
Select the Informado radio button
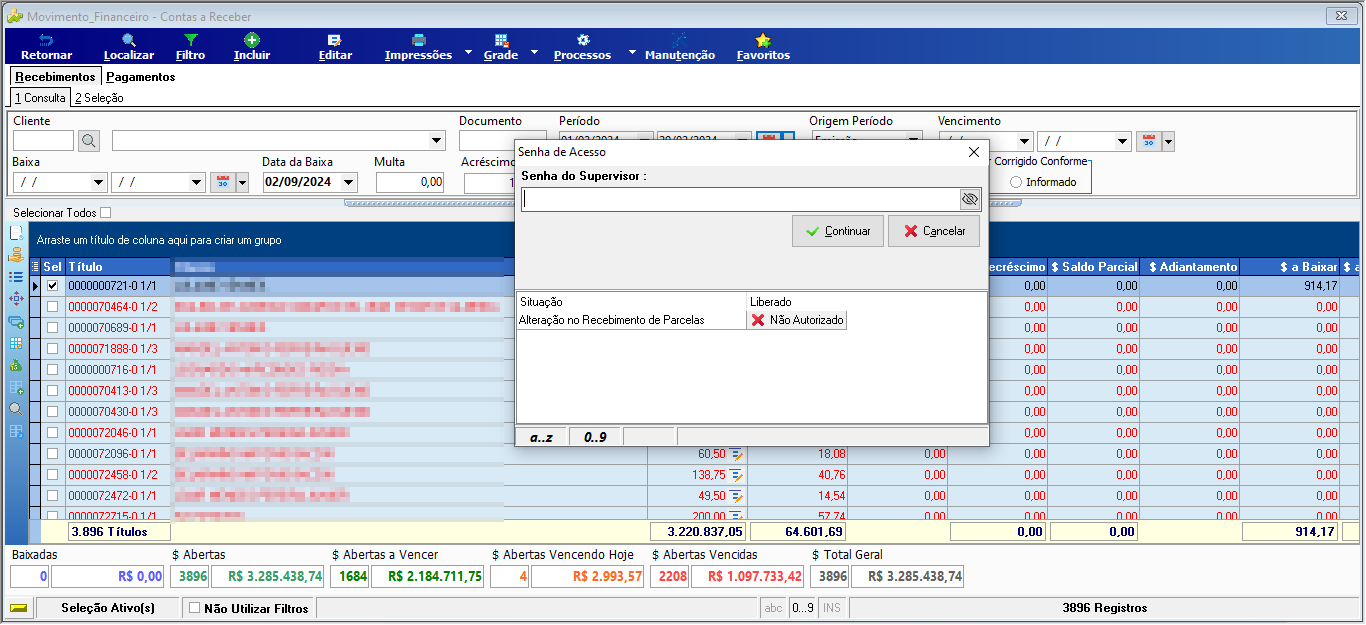tap(1016, 182)
